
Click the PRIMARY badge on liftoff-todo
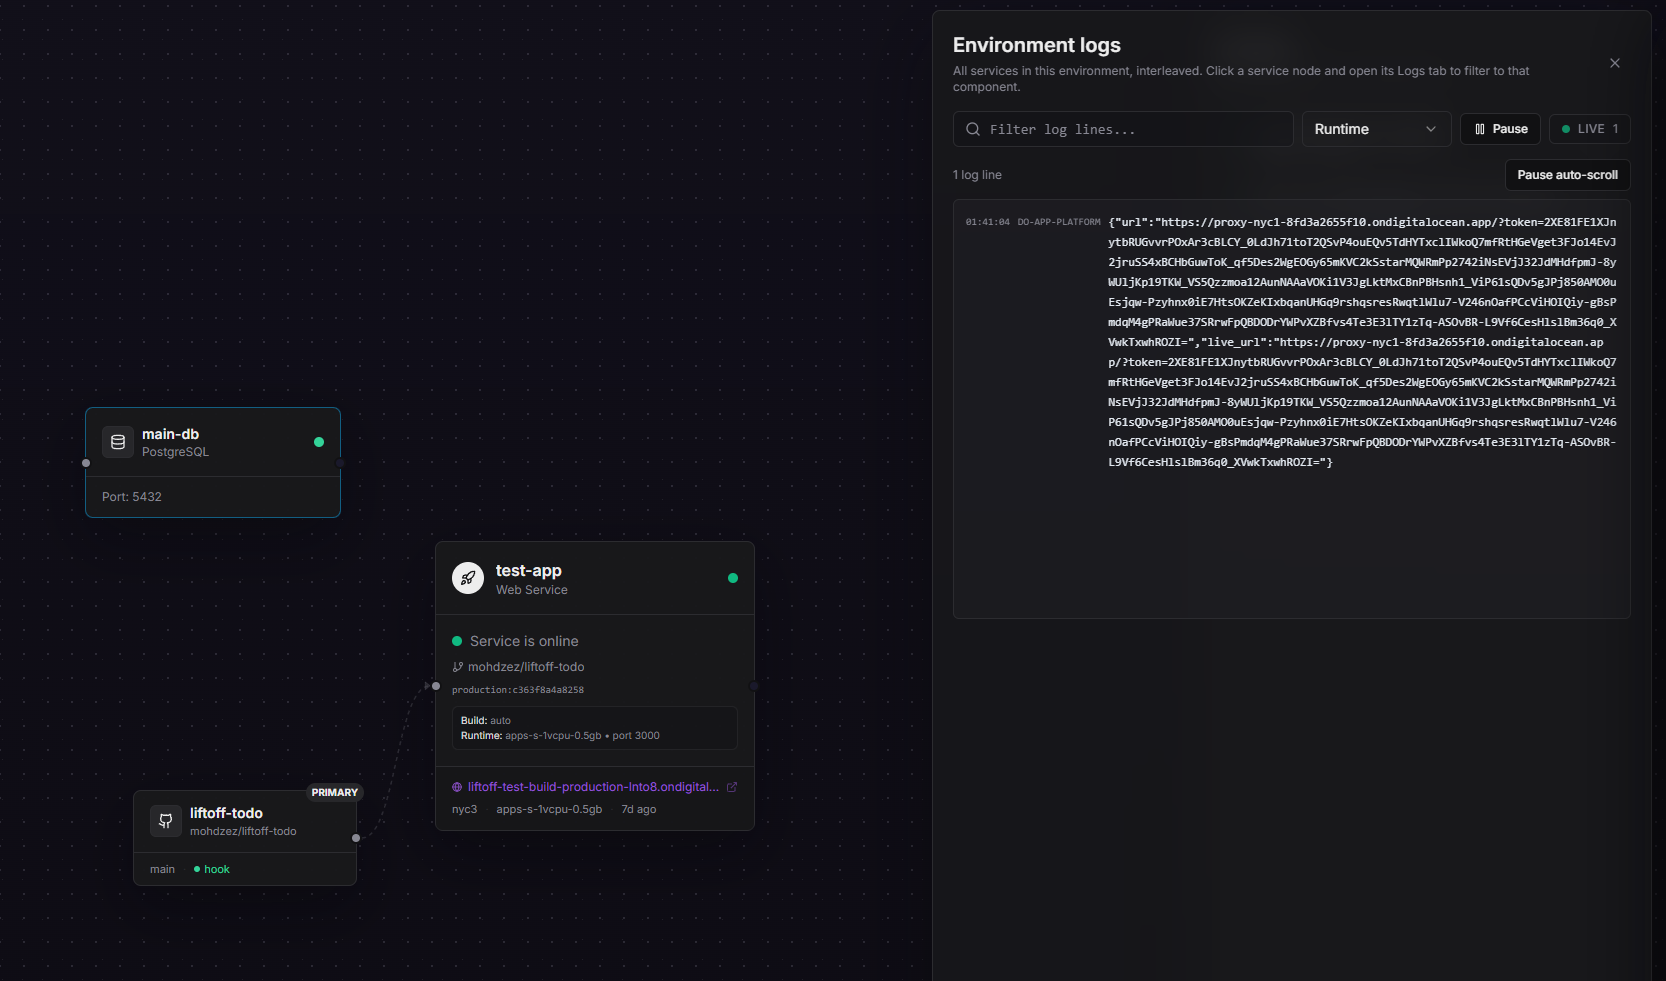point(335,792)
